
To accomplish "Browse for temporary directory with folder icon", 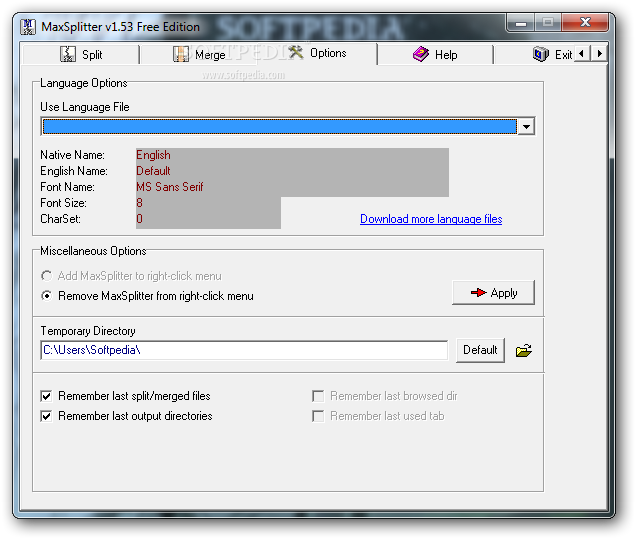I will pyautogui.click(x=524, y=350).
